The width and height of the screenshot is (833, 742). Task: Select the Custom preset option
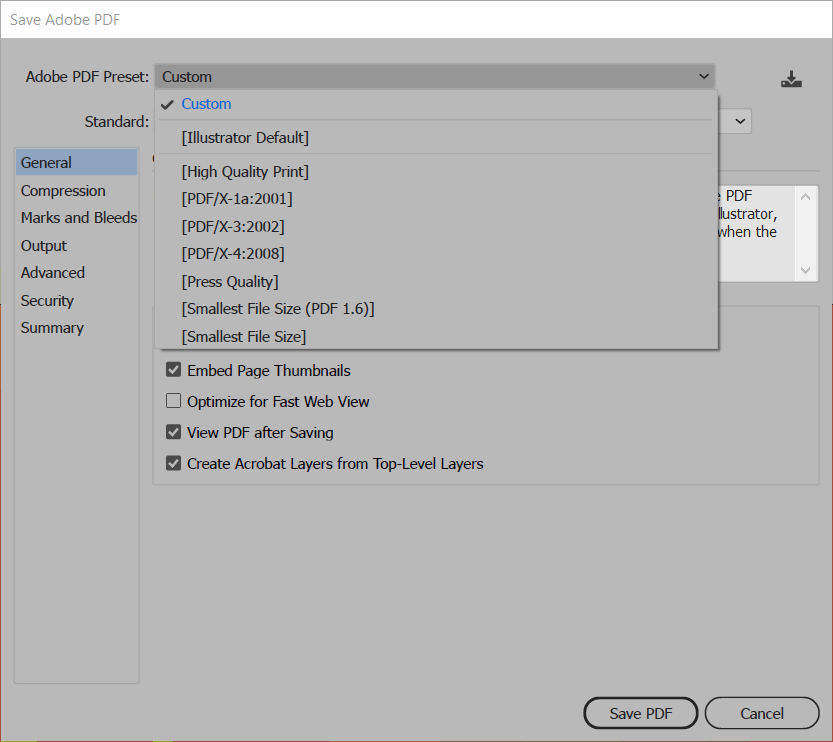coord(436,104)
